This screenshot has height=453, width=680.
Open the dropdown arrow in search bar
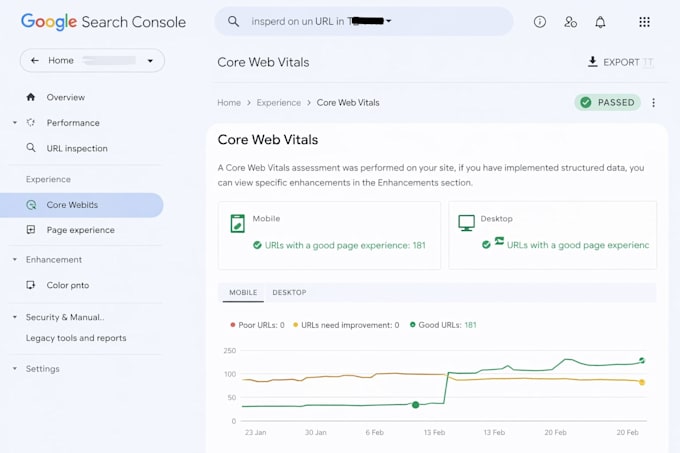389,21
